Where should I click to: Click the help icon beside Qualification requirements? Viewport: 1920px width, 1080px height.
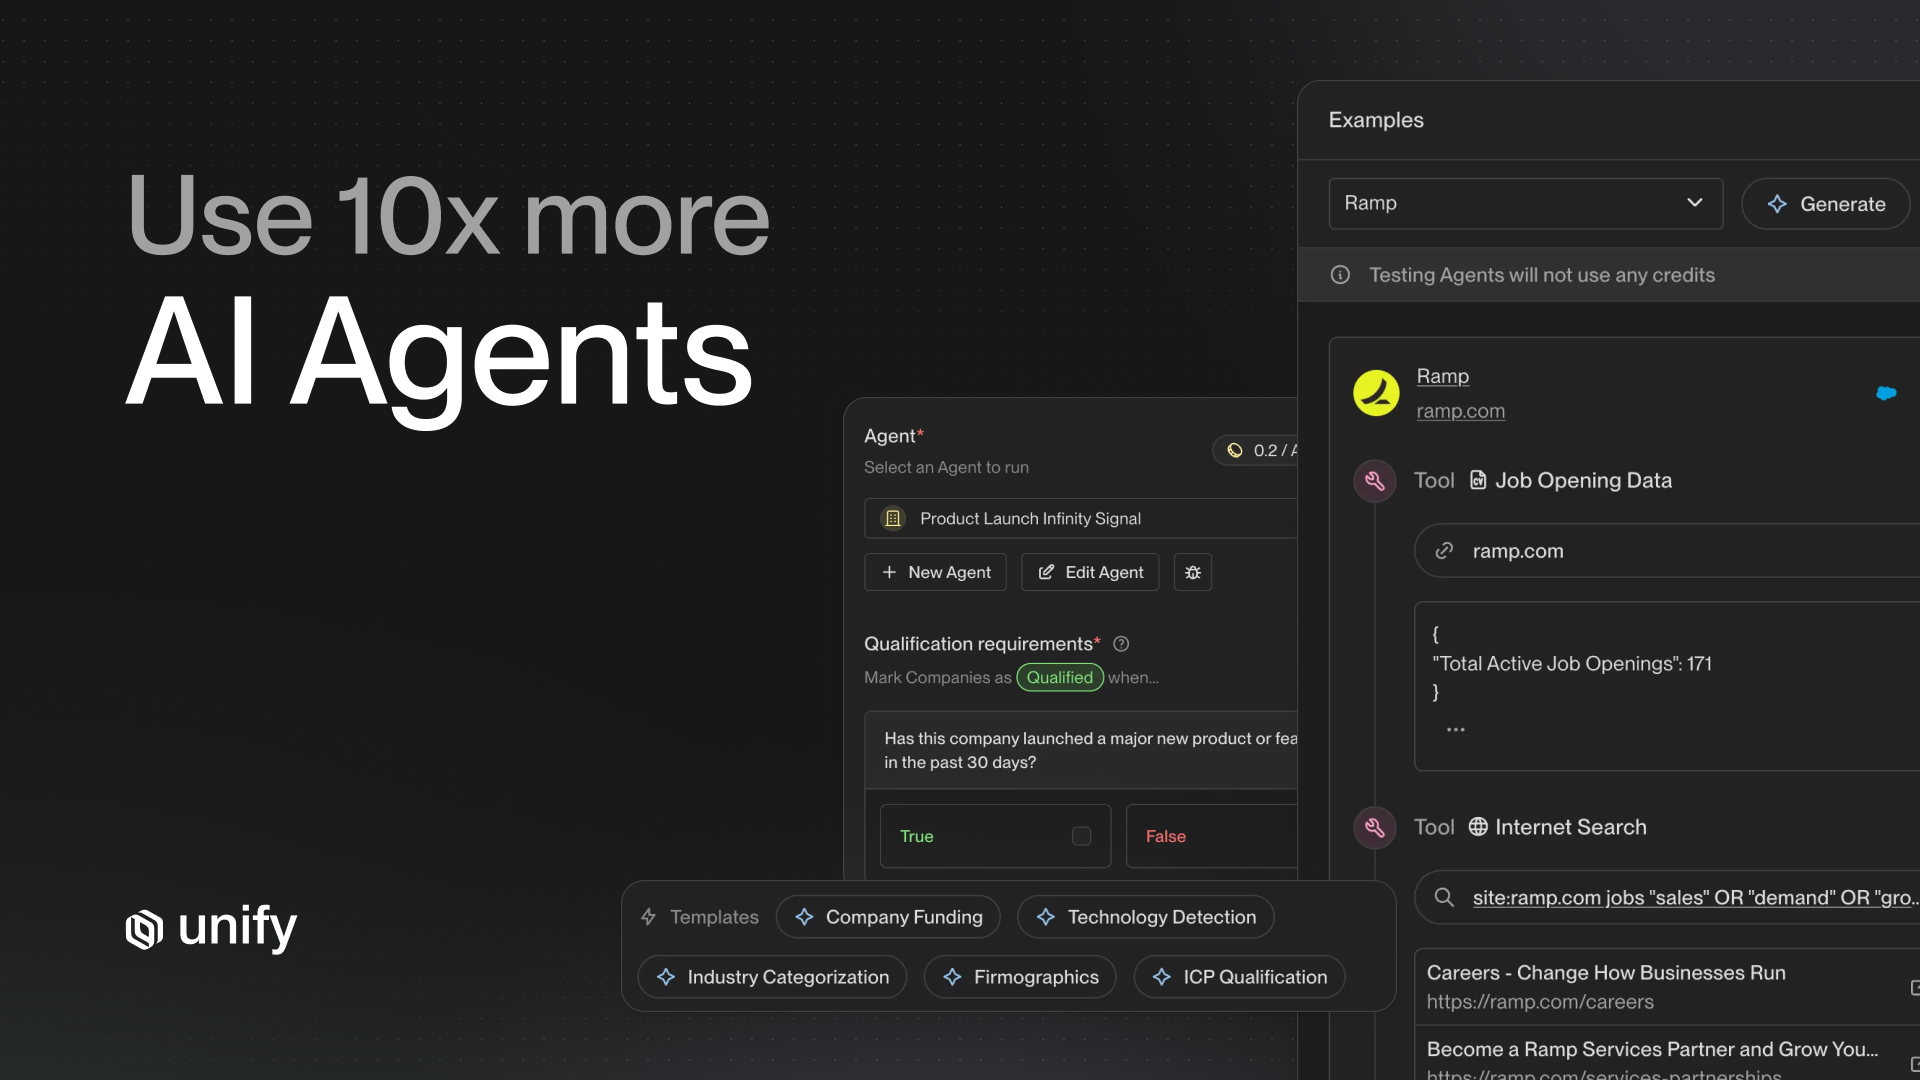[1121, 644]
